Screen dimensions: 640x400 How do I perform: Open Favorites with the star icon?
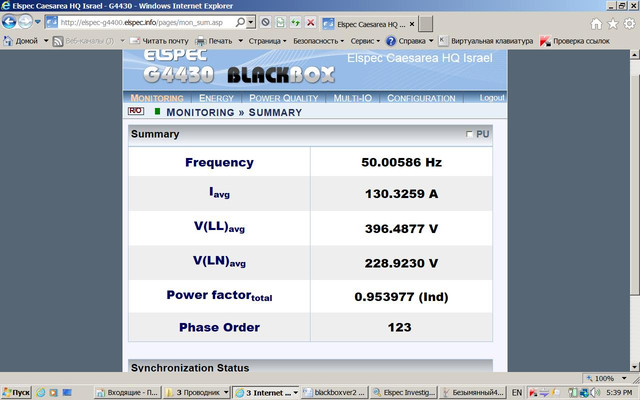coord(613,24)
